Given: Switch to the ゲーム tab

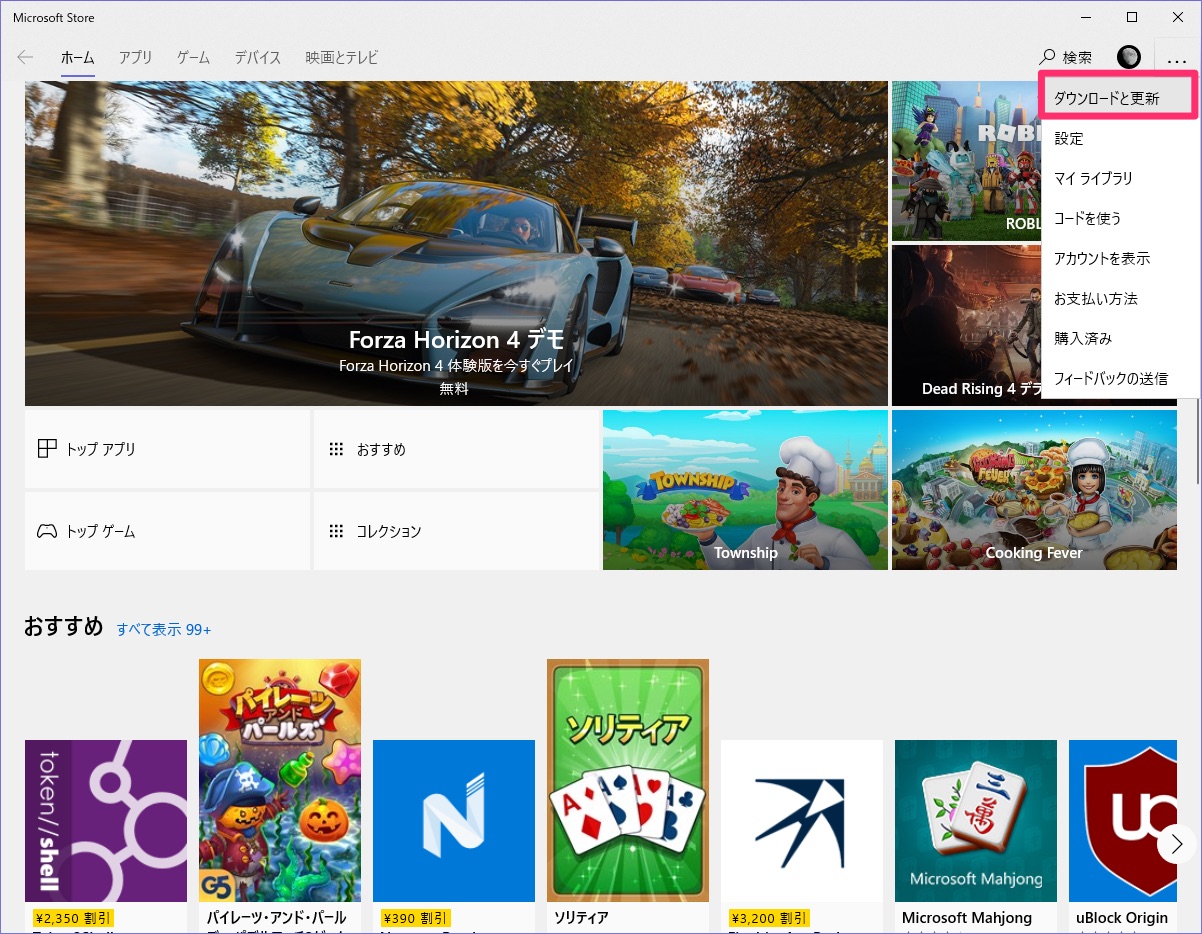Looking at the screenshot, I should pyautogui.click(x=193, y=57).
